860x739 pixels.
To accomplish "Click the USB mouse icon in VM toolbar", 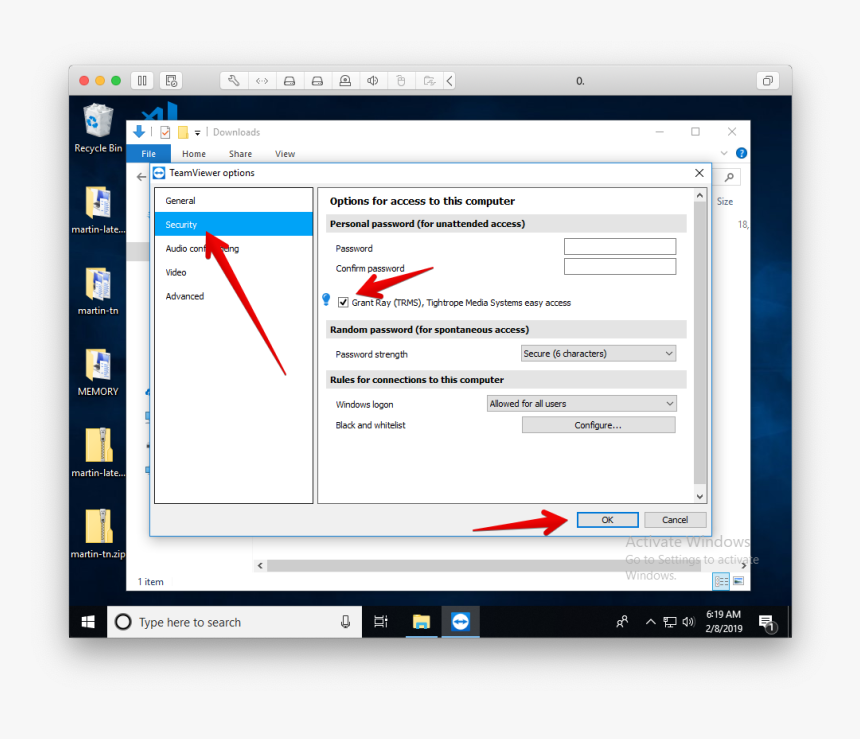I will pyautogui.click(x=401, y=81).
